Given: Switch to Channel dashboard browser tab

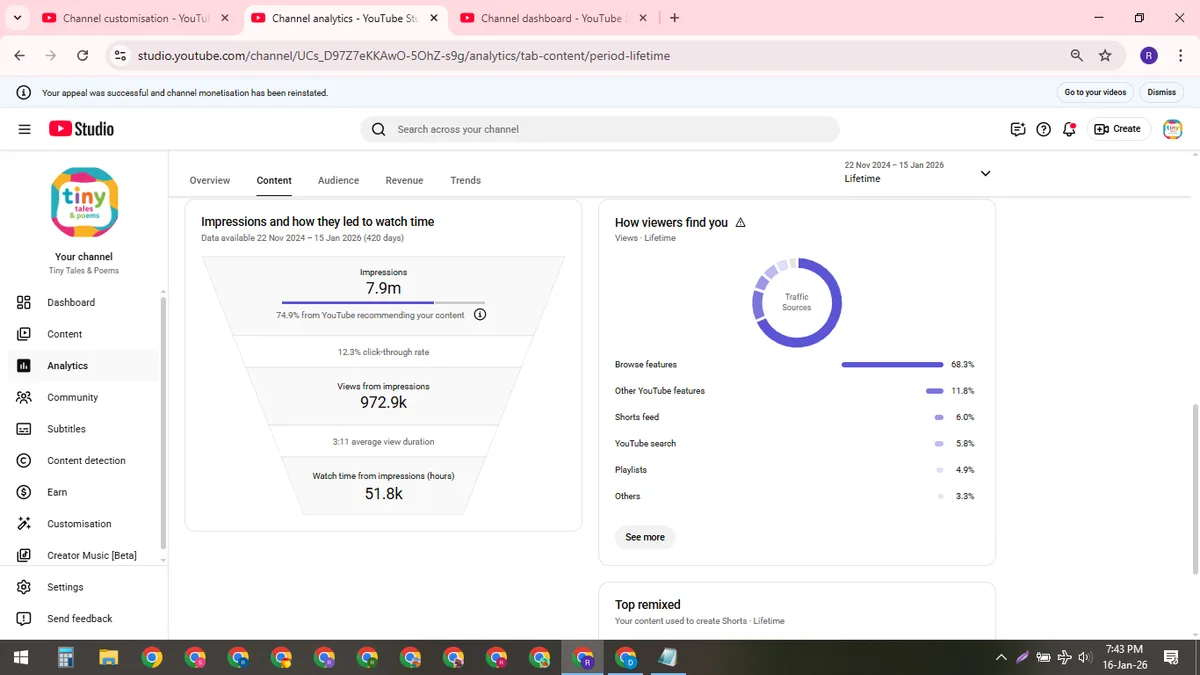Looking at the screenshot, I should point(554,18).
